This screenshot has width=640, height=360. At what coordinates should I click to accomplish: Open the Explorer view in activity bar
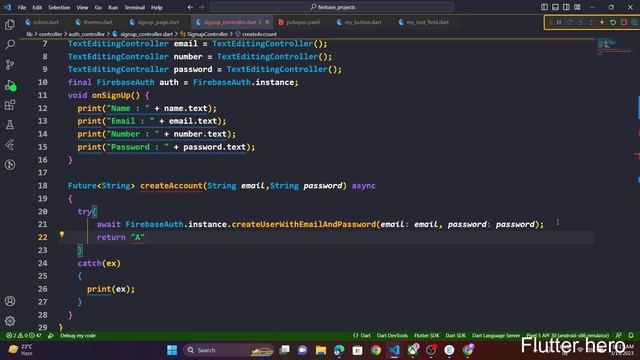coord(10,25)
